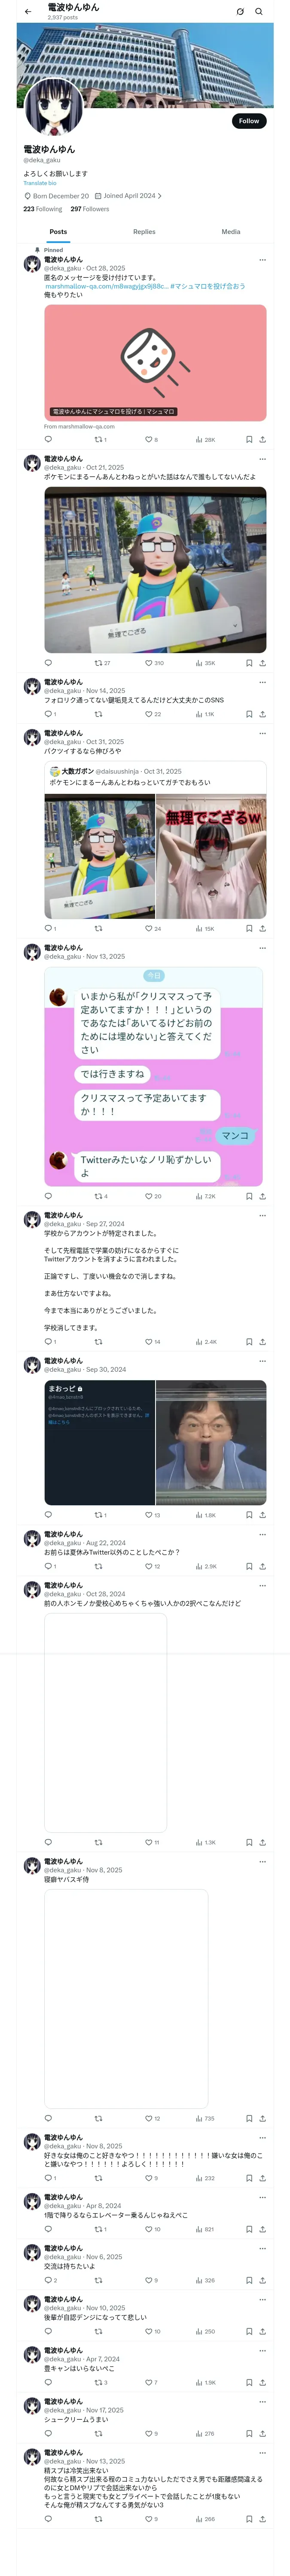View analytics of the pinned post
Image resolution: width=290 pixels, height=2576 pixels.
coord(205,439)
